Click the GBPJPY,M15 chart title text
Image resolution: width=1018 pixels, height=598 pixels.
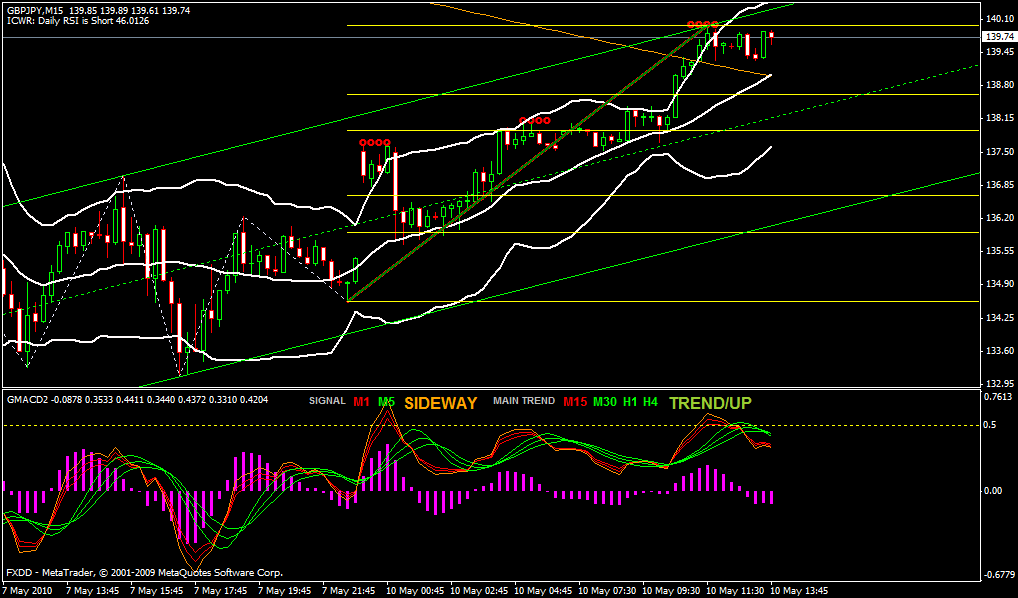pyautogui.click(x=36, y=9)
